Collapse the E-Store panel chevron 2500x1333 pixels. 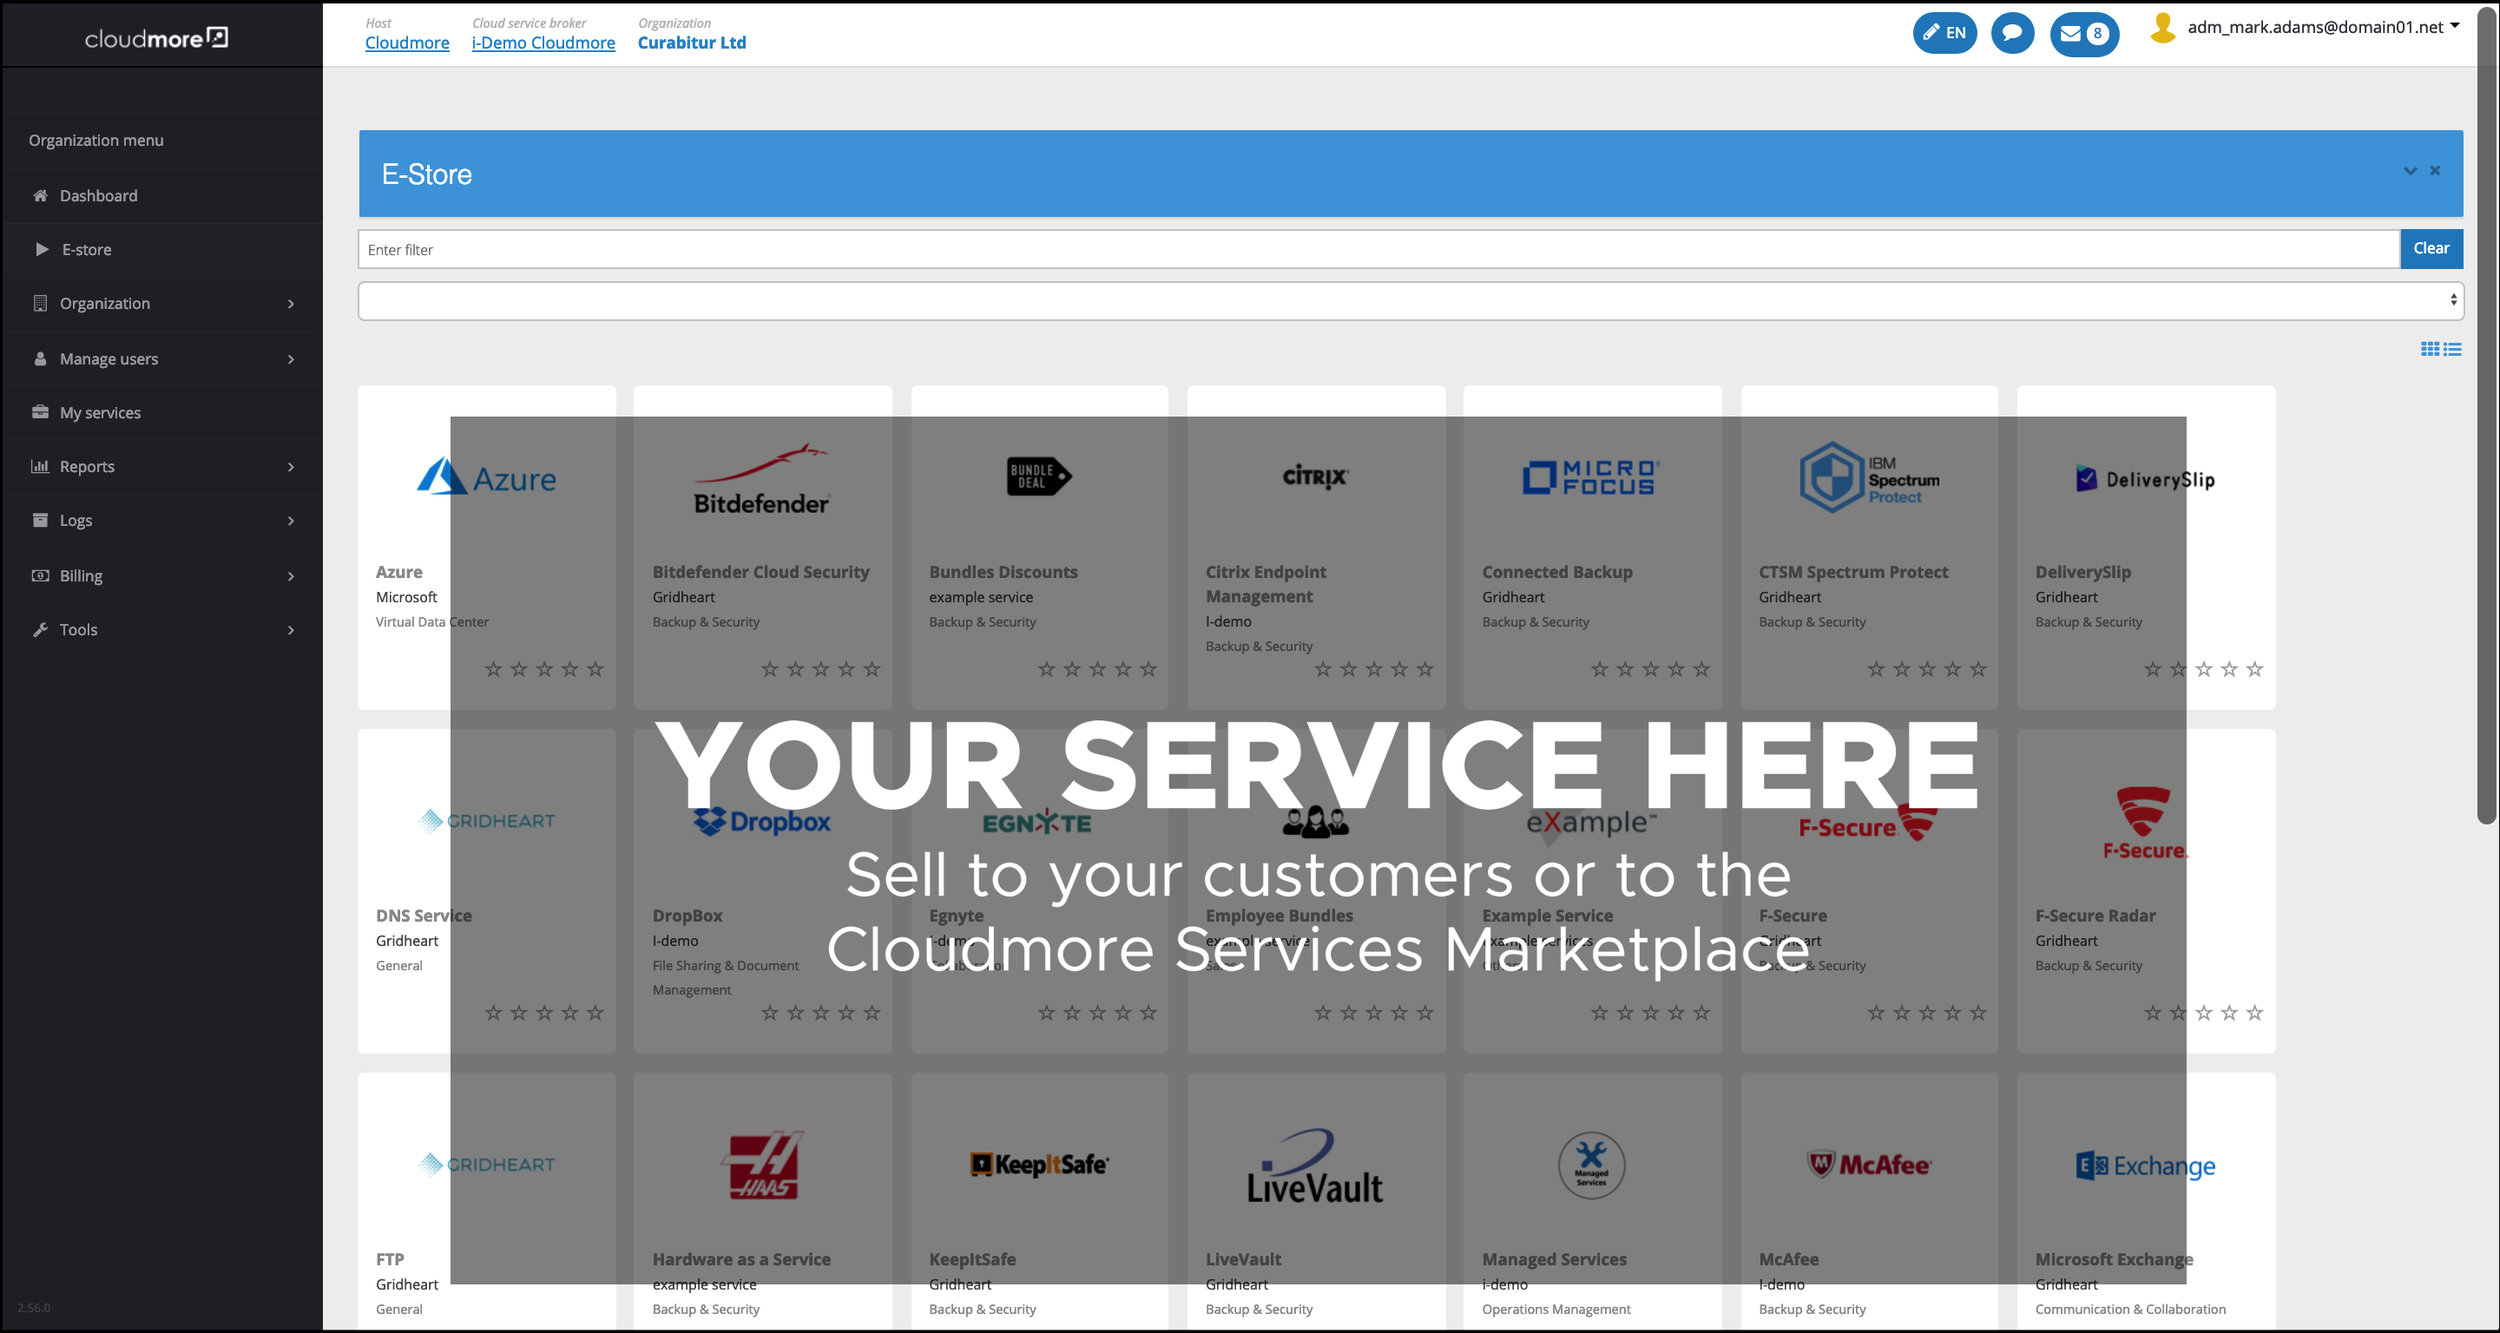coord(2410,171)
